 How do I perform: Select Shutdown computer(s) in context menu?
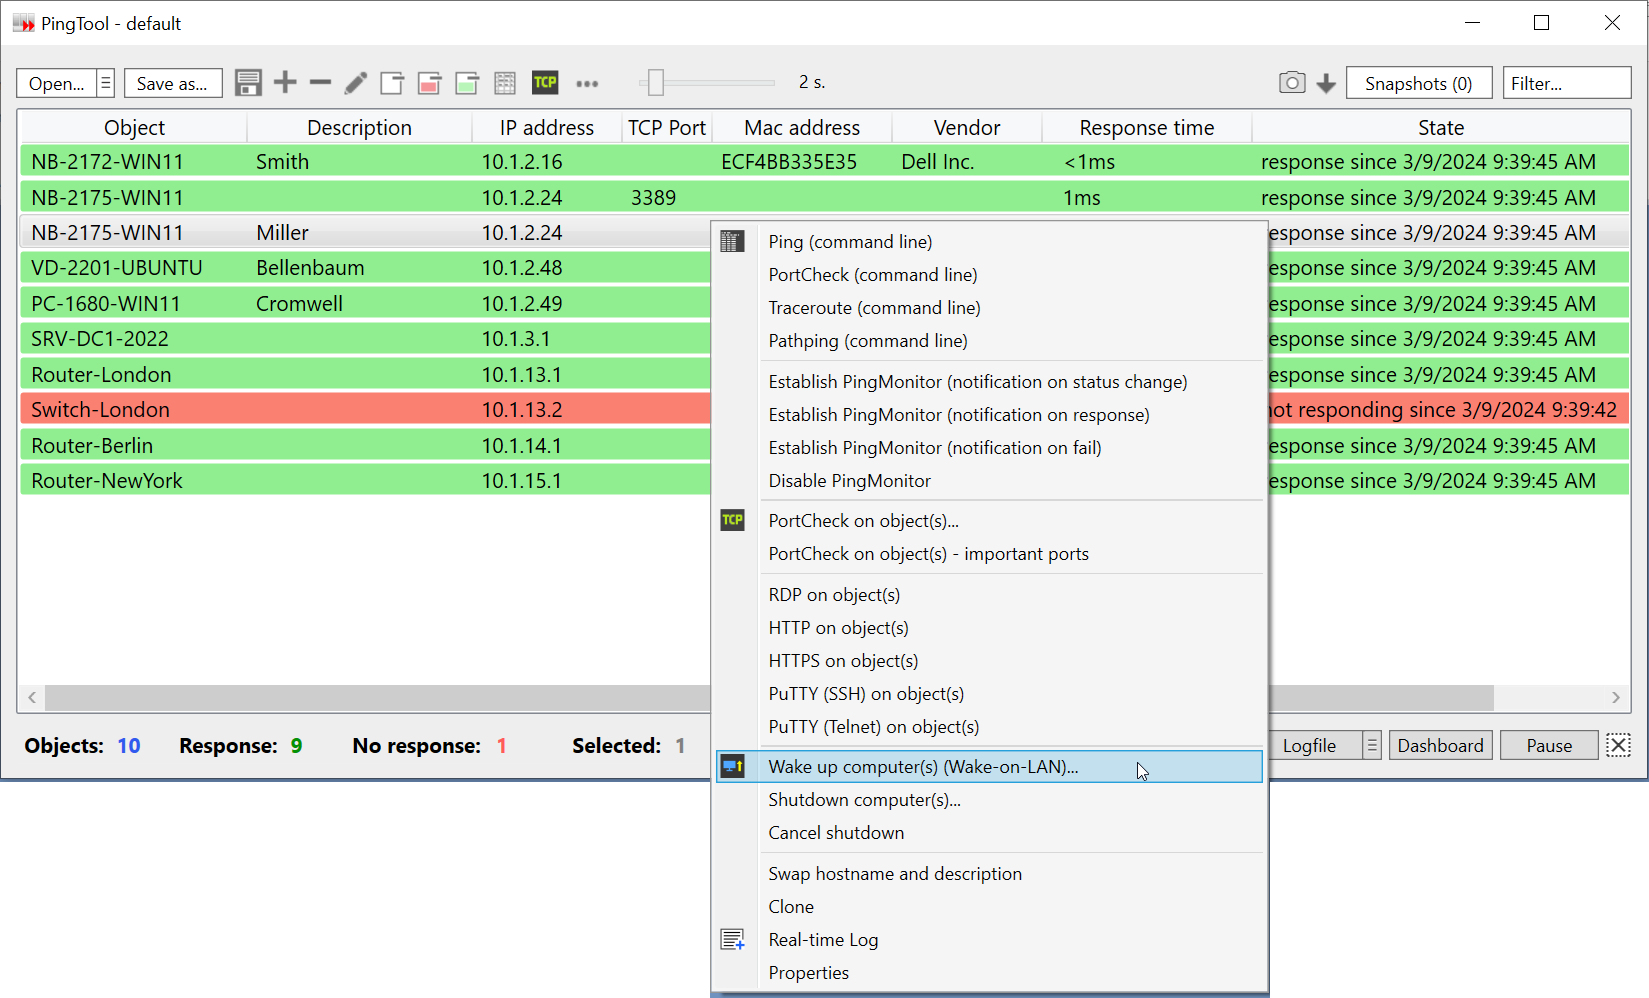[864, 800]
